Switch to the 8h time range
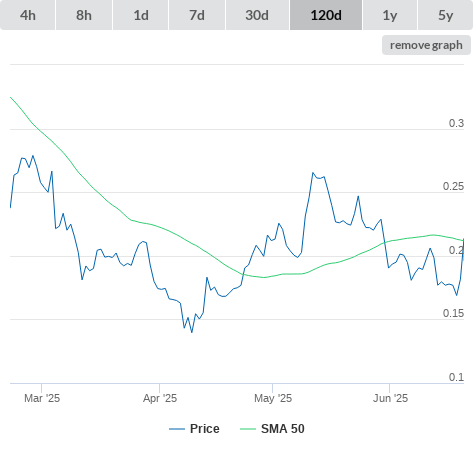 pyautogui.click(x=84, y=15)
